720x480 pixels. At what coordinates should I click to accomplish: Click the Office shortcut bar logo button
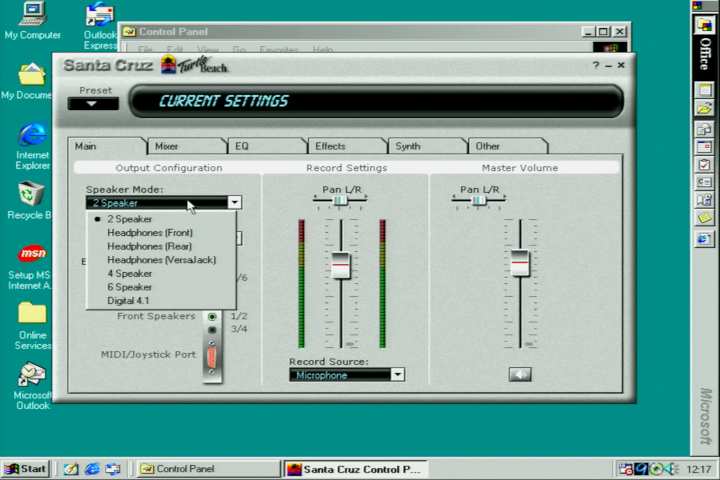[x=704, y=24]
